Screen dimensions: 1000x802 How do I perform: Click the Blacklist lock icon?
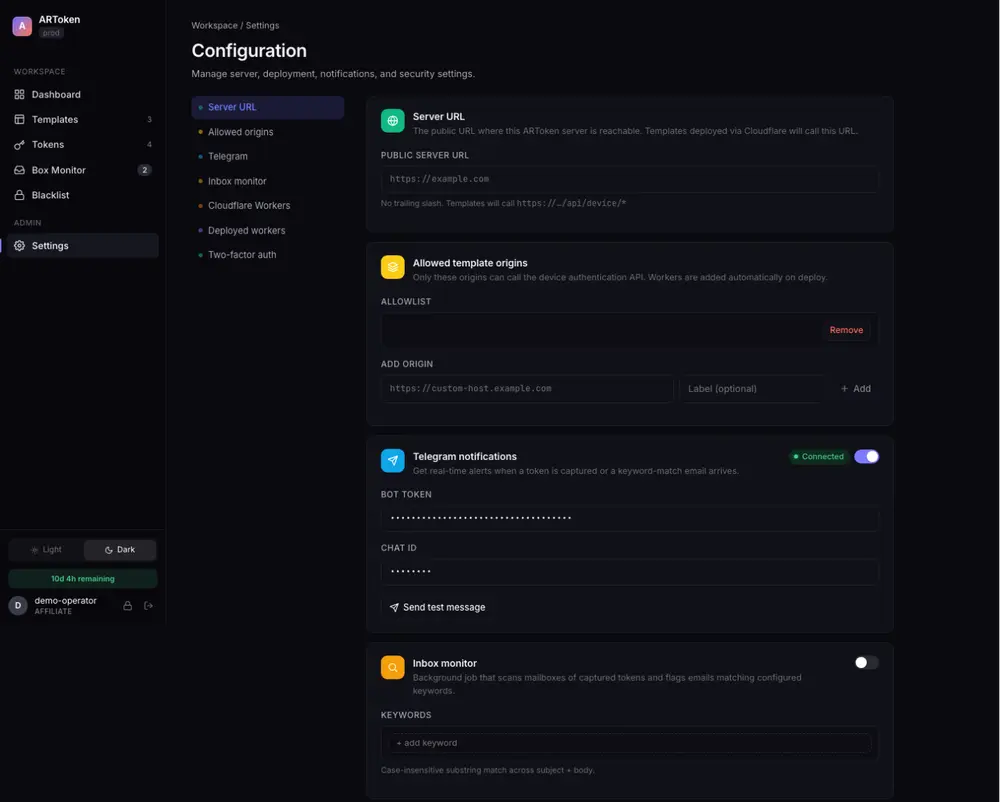19,195
